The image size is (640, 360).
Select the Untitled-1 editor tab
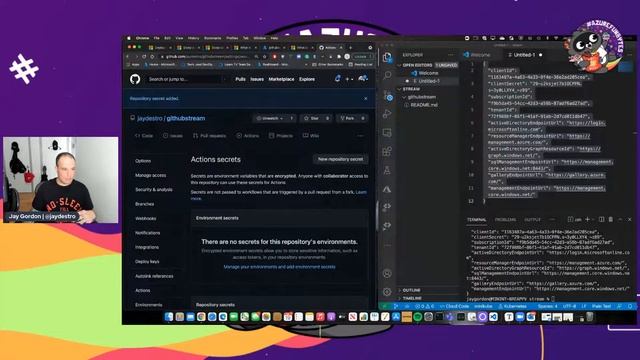524,55
